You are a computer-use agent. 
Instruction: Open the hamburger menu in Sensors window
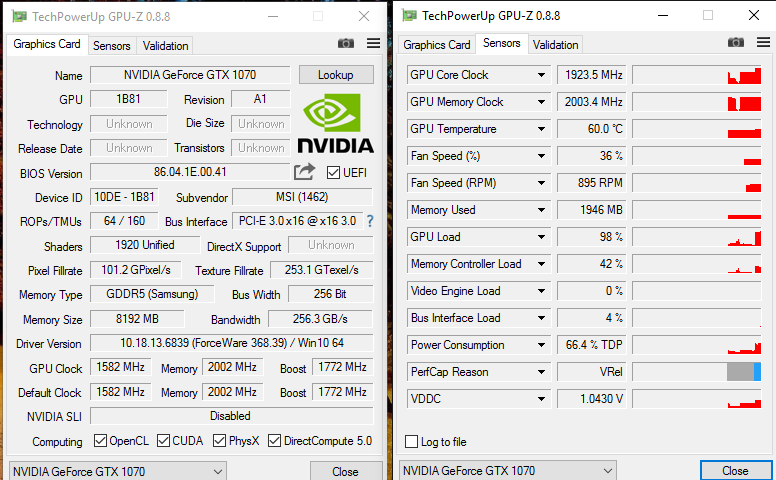[x=763, y=43]
